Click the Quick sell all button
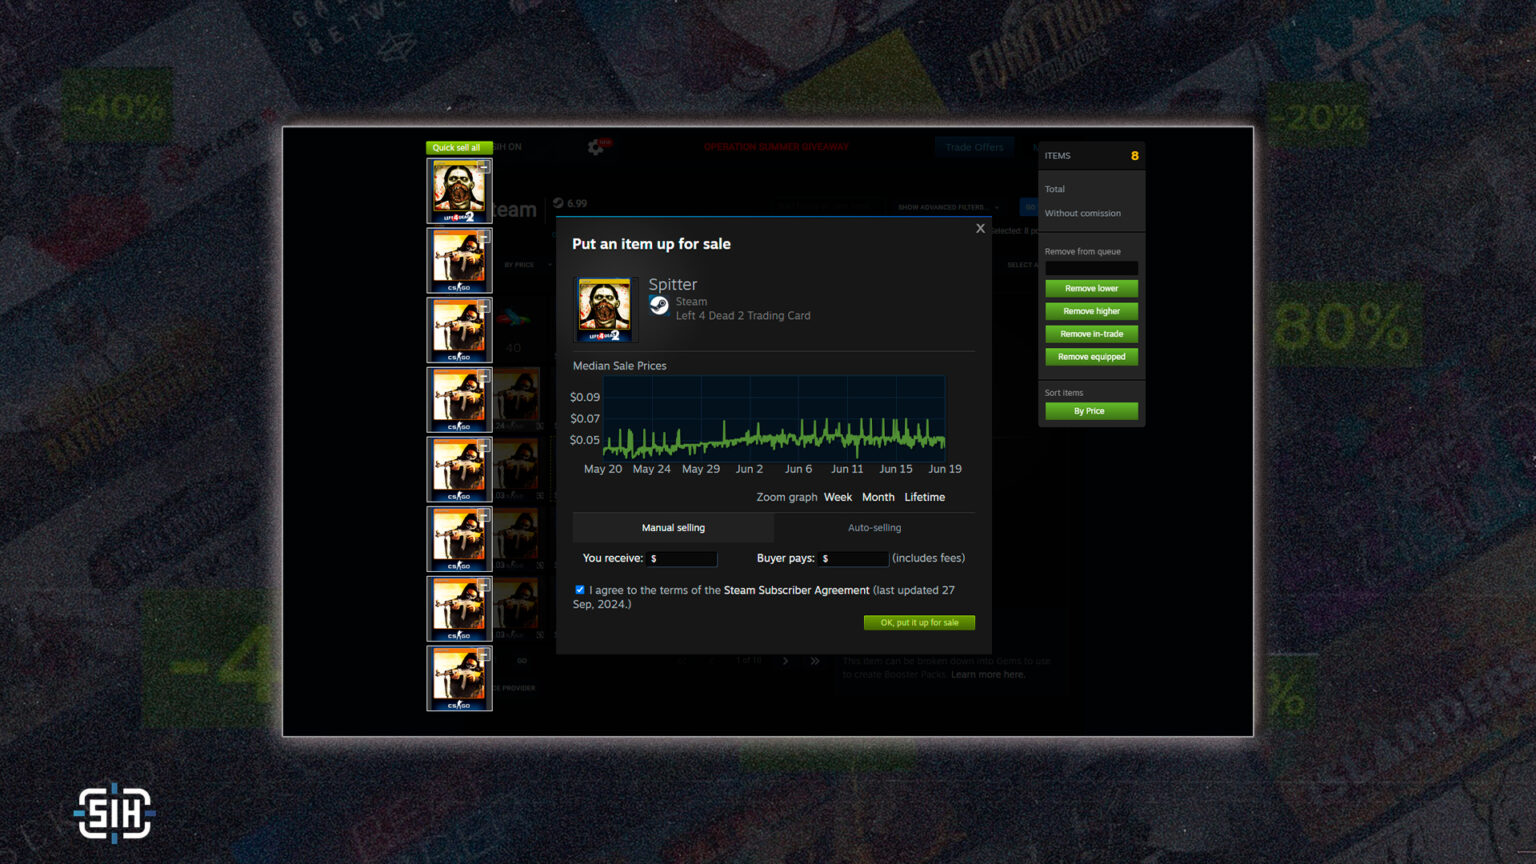Image resolution: width=1536 pixels, height=864 pixels. [457, 147]
